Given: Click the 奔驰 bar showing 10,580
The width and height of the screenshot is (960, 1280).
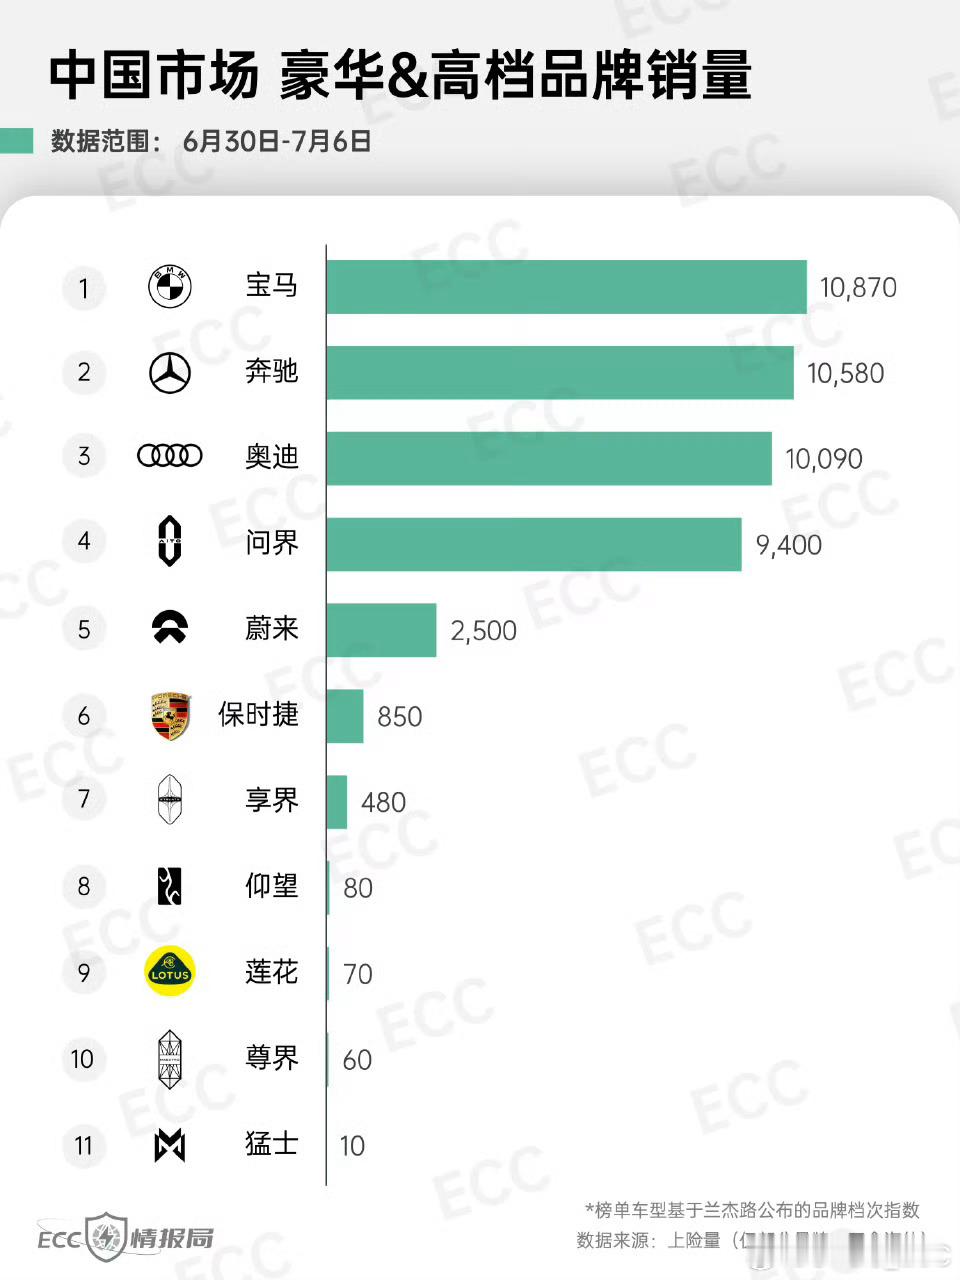Looking at the screenshot, I should (560, 373).
